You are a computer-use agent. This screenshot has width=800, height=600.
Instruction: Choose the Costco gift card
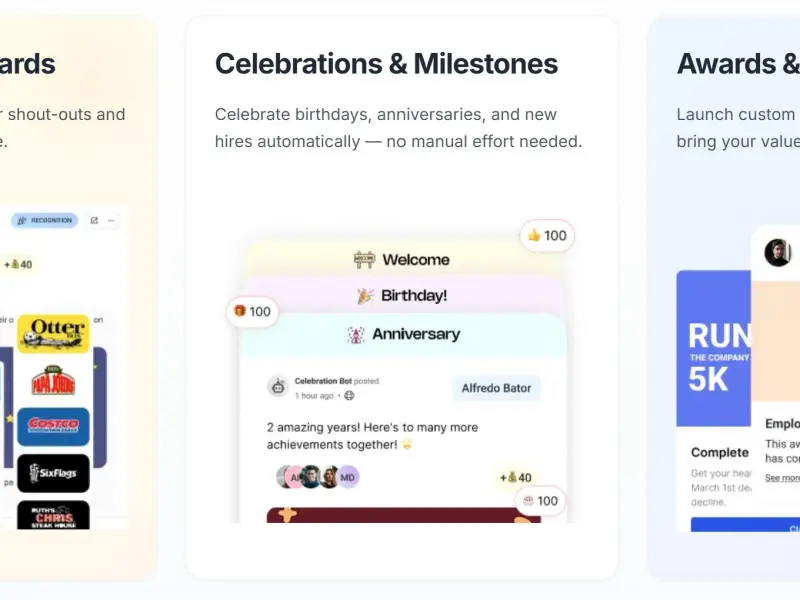[54, 427]
